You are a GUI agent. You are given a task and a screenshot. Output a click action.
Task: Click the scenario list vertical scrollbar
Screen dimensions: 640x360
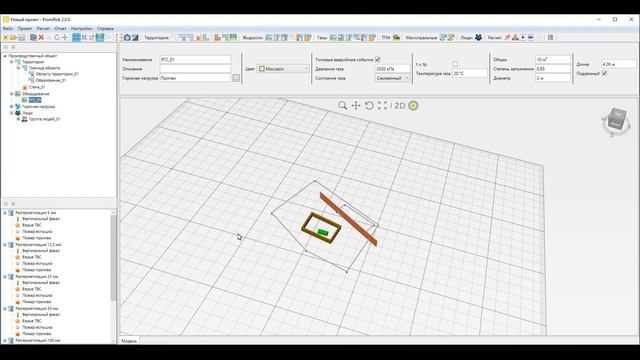pyautogui.click(x=113, y=258)
